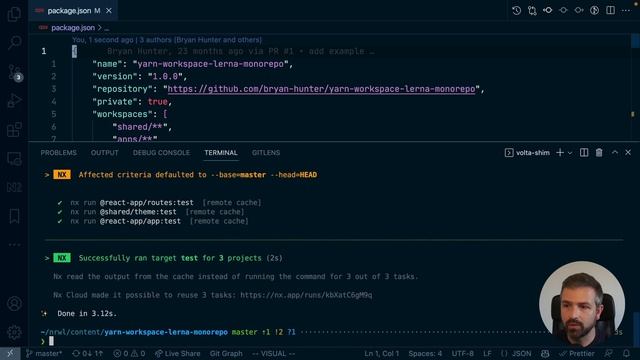Viewport: 640px width, 360px height.
Task: Open the Nx Console view
Action: tap(14, 187)
